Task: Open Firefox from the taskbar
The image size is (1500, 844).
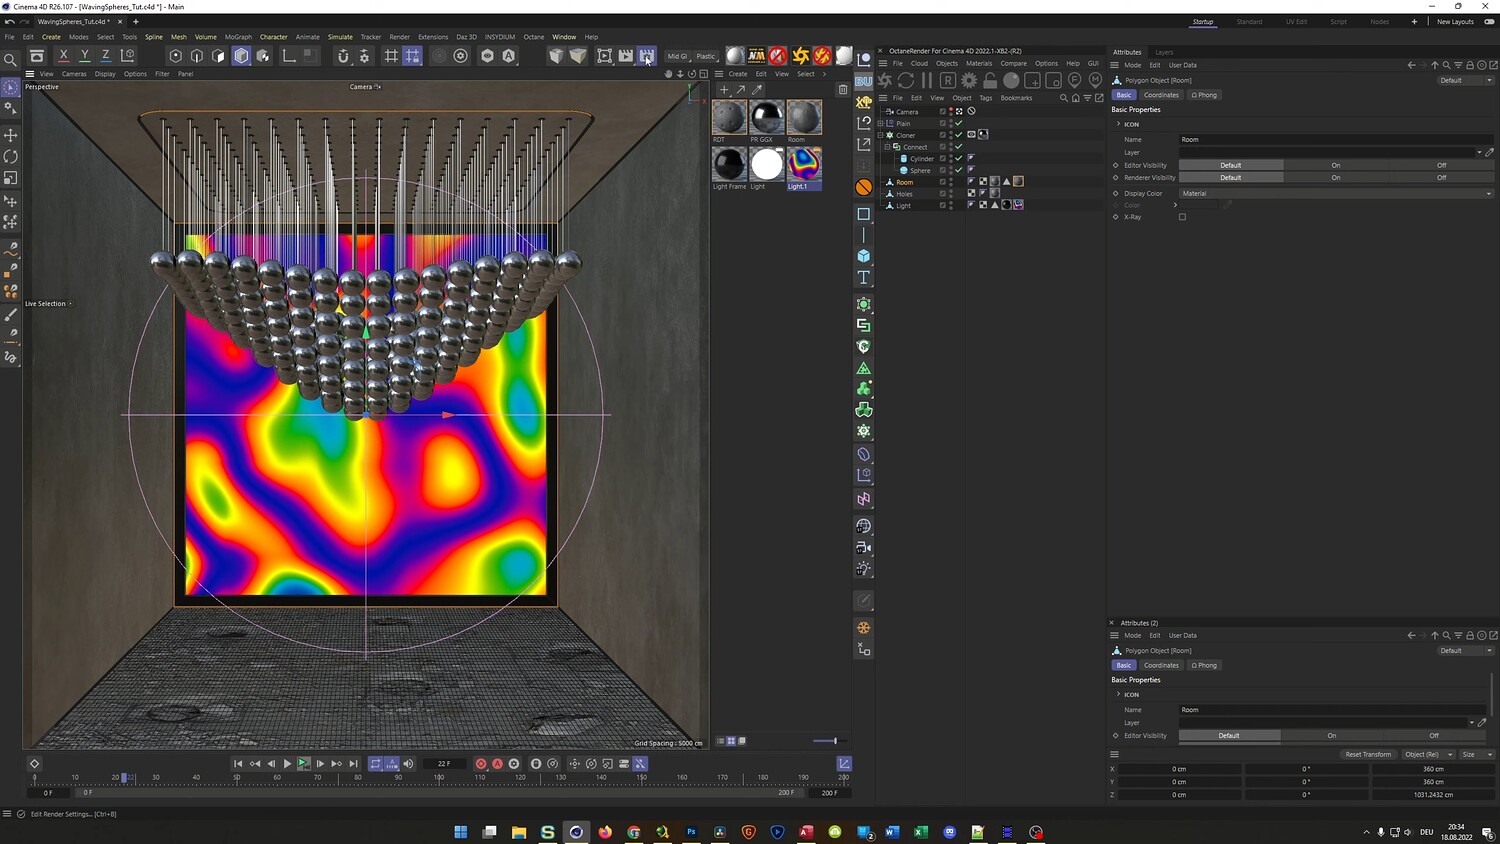Action: tap(605, 832)
